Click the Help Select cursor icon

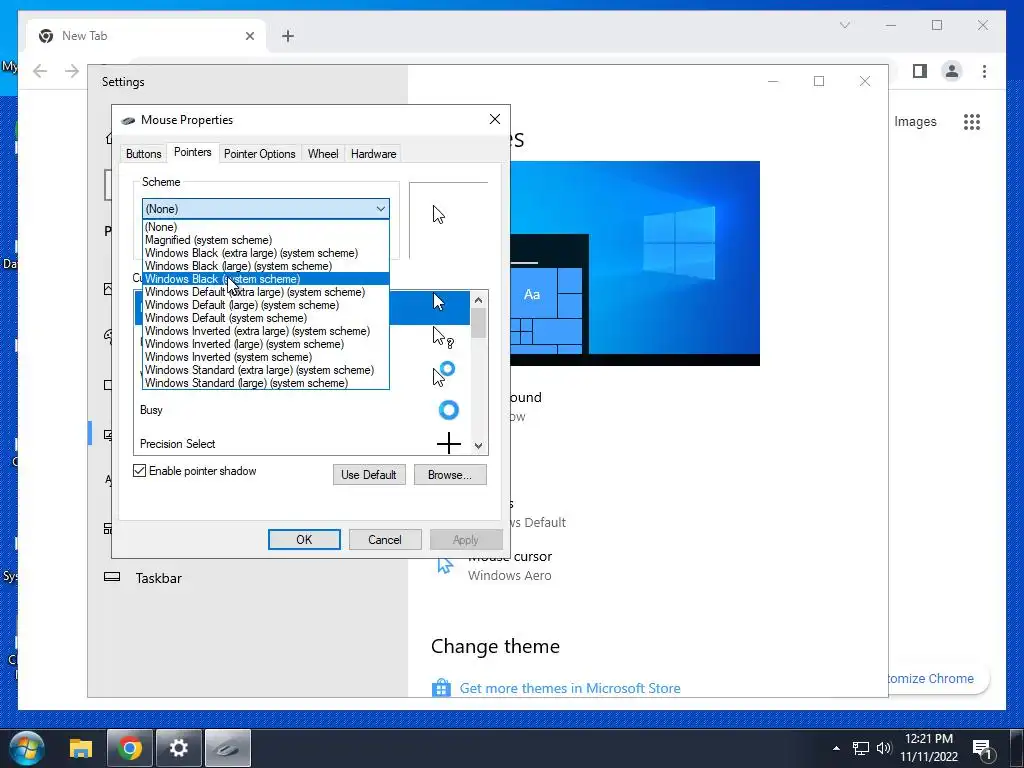click(x=443, y=338)
